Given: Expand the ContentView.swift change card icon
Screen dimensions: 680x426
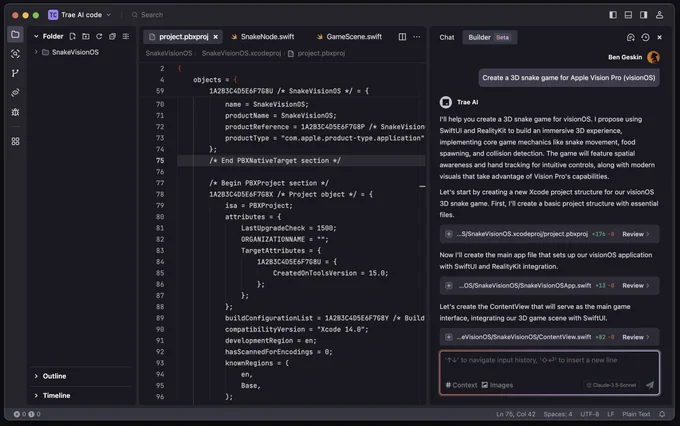Looking at the screenshot, I should (x=449, y=337).
